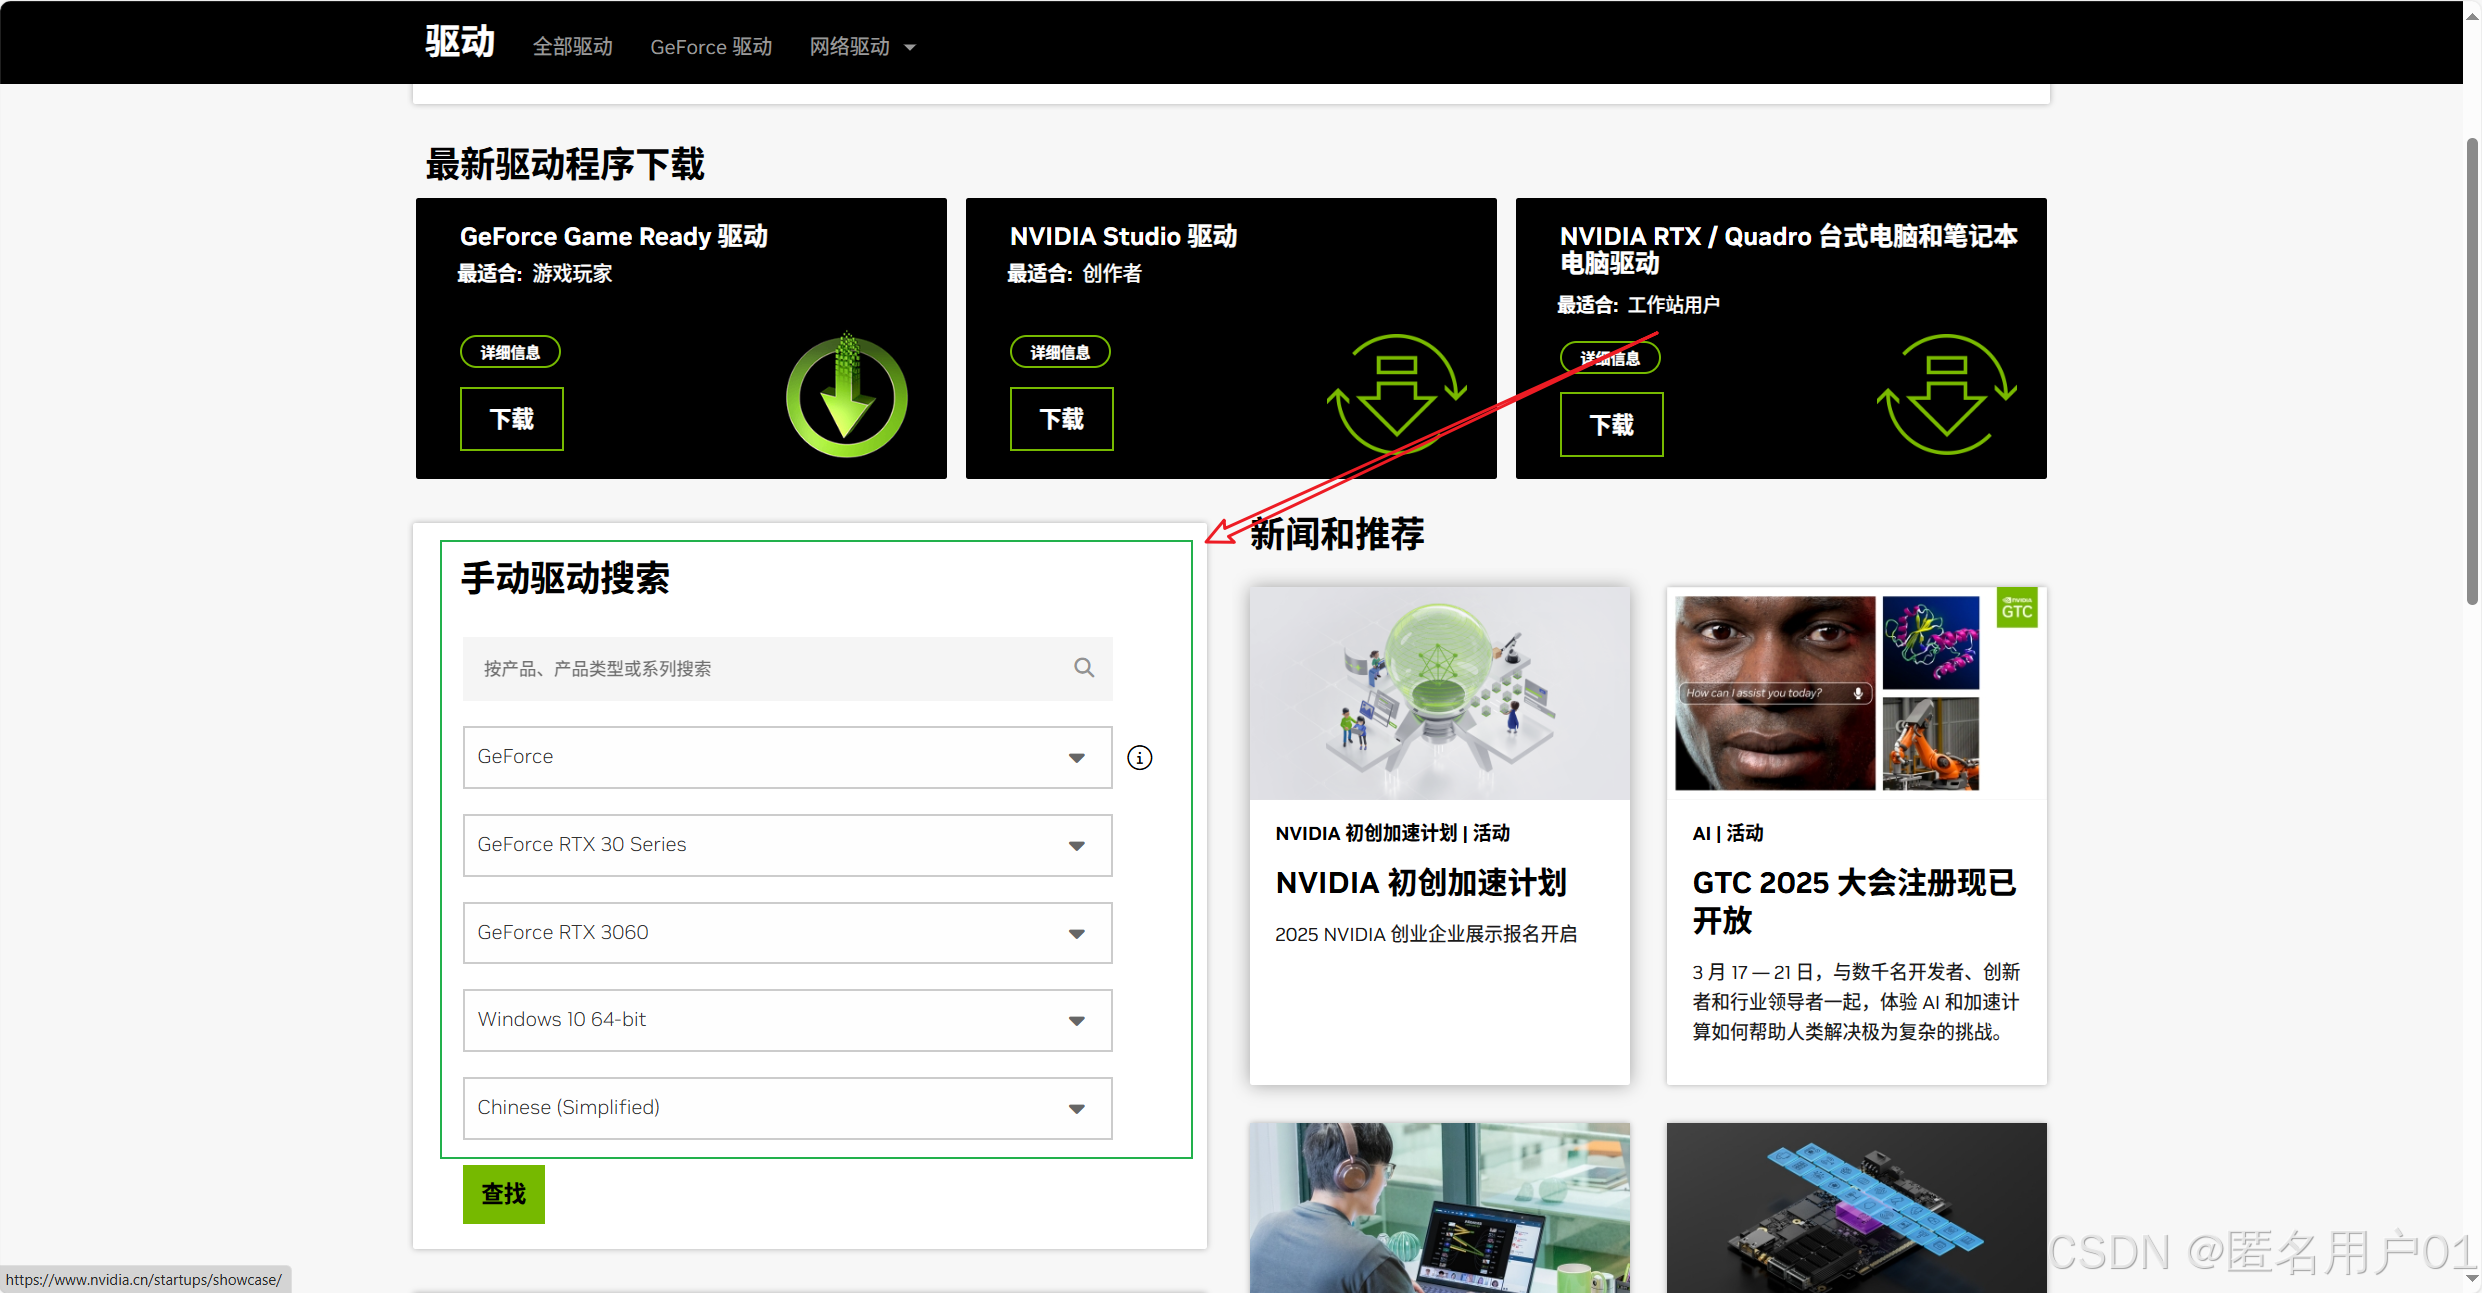Expand the Windows 10 64-bit OS dropdown
This screenshot has width=2482, height=1293.
point(787,1020)
